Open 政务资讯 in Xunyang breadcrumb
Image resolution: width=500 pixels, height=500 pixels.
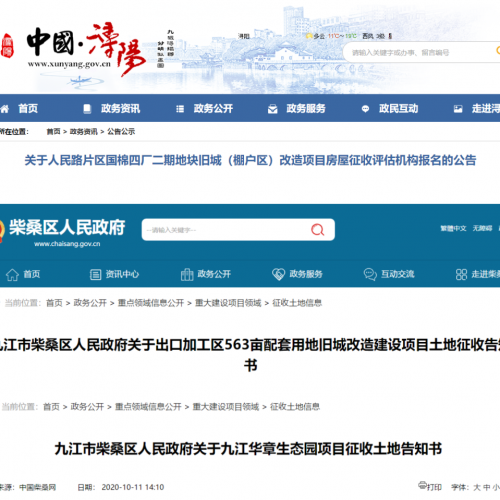click(x=84, y=132)
